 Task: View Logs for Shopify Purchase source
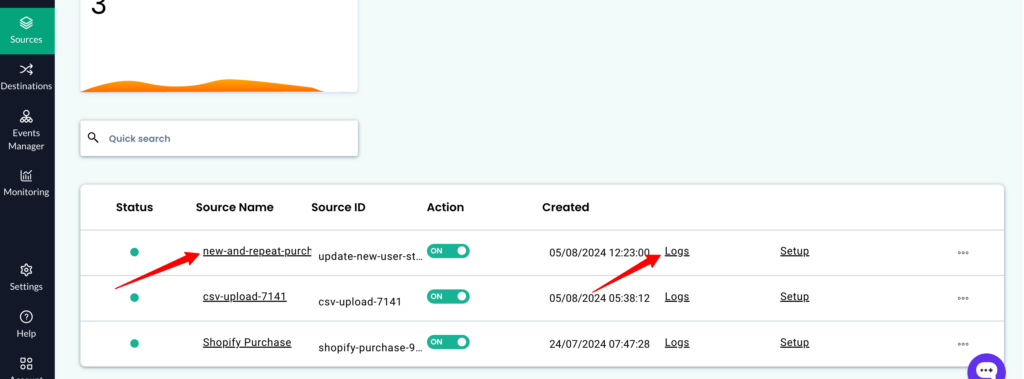tap(677, 342)
